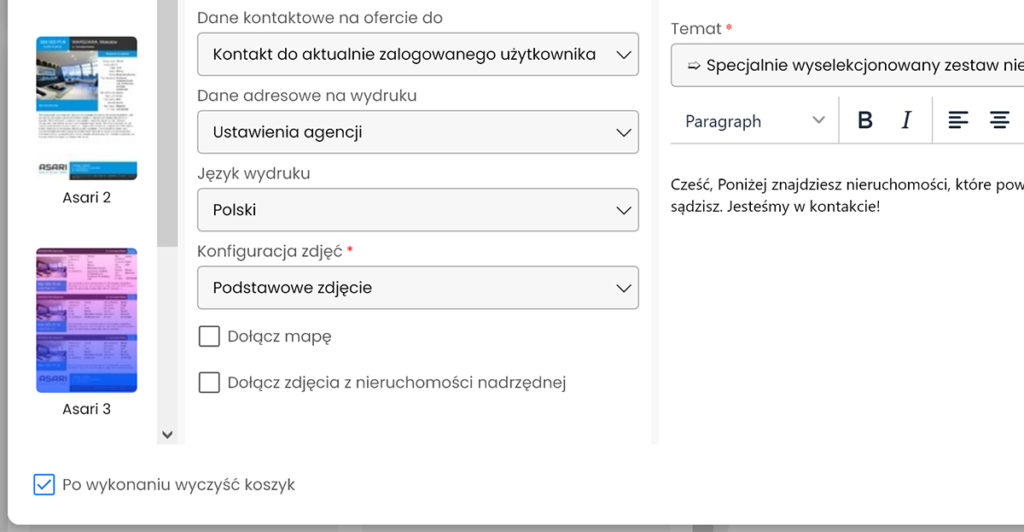The height and width of the screenshot is (532, 1024).
Task: Open the Paragraph style dropdown
Action: tap(754, 121)
